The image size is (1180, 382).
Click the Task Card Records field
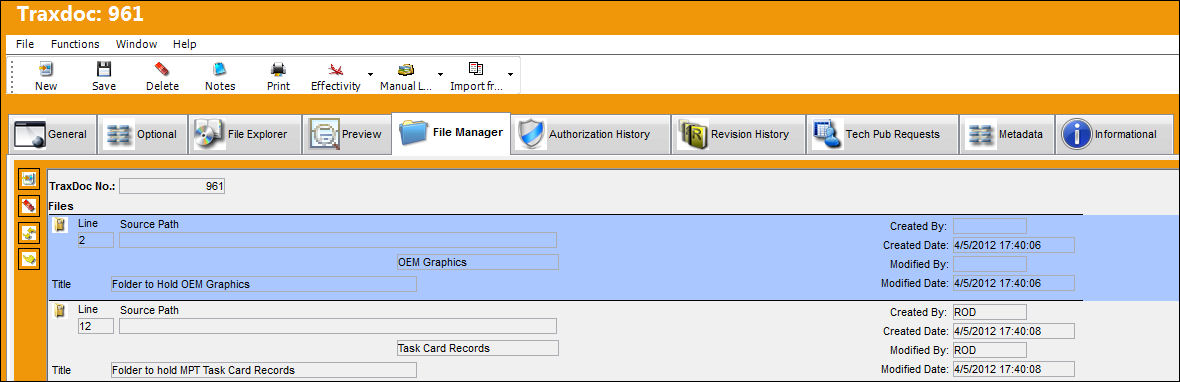[x=478, y=348]
